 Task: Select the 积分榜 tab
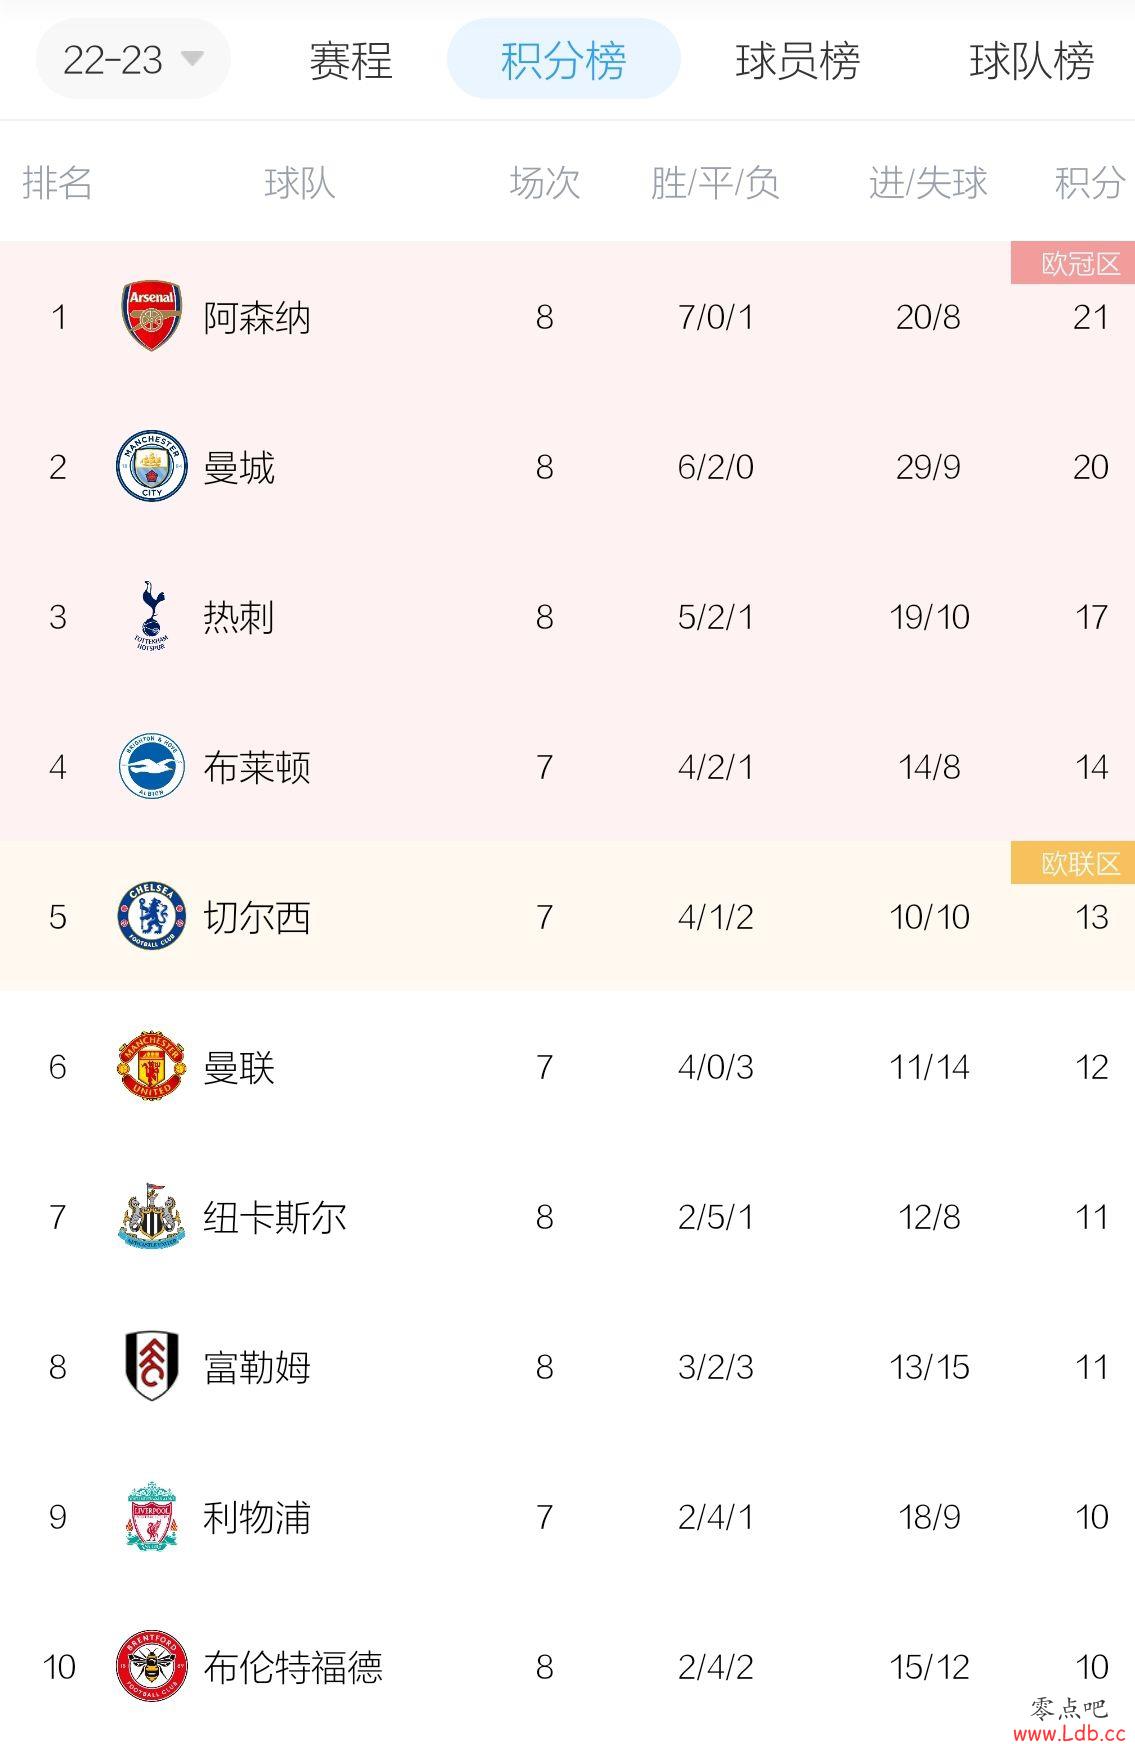[563, 59]
